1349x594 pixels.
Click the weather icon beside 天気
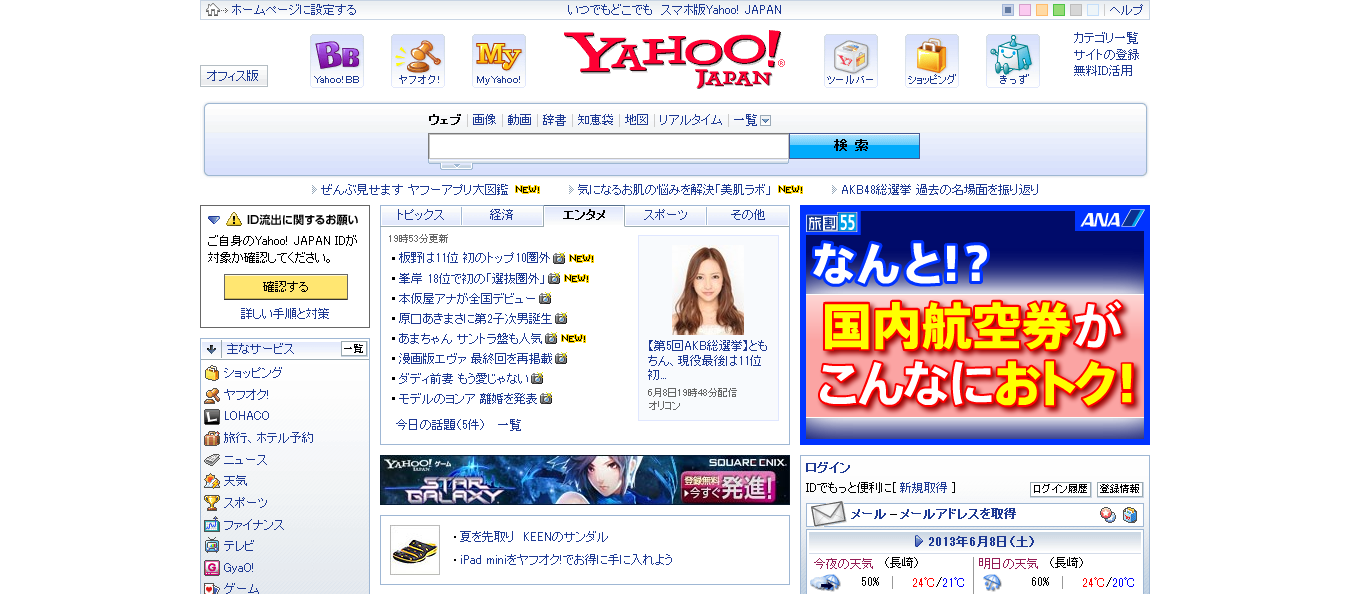pyautogui.click(x=212, y=481)
